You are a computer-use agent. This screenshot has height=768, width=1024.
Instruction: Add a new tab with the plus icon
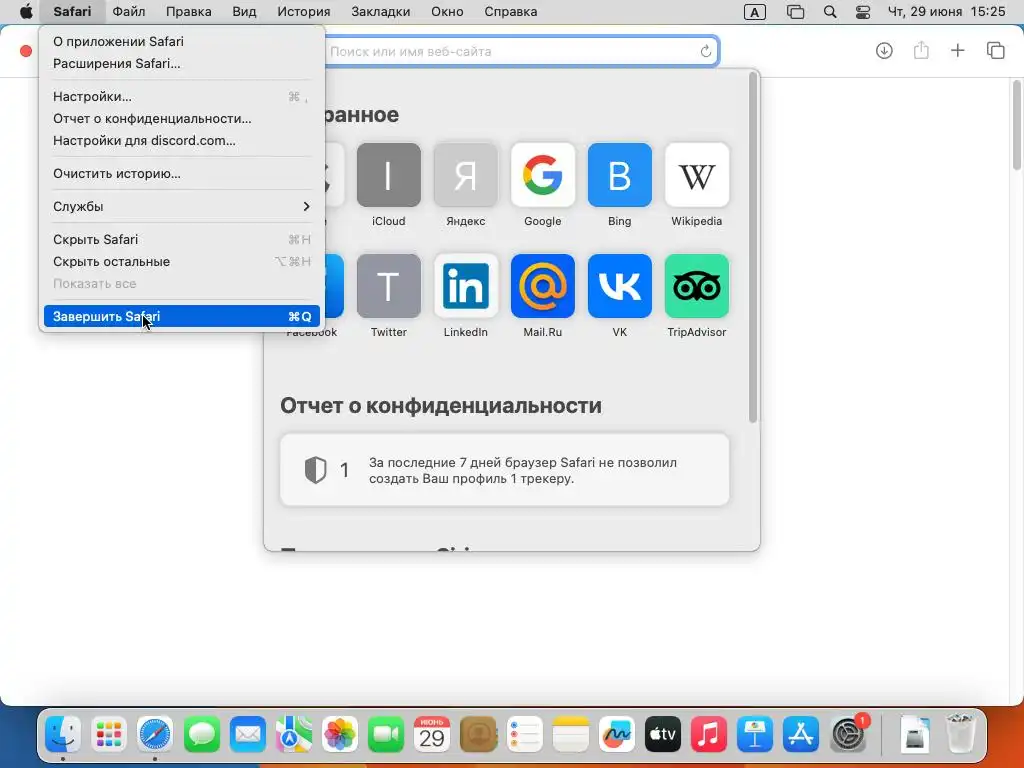957,50
